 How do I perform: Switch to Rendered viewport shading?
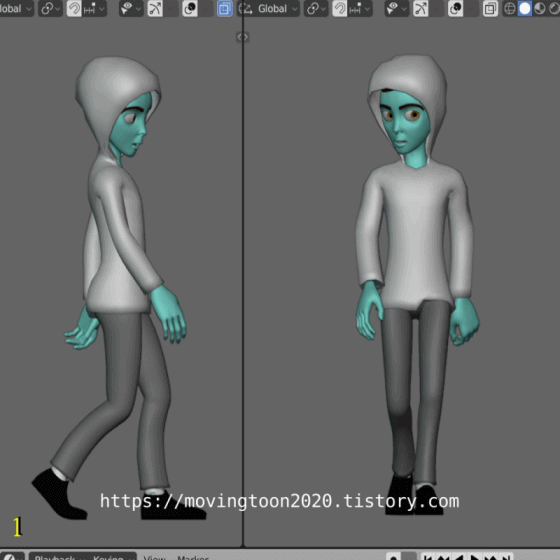tap(554, 9)
